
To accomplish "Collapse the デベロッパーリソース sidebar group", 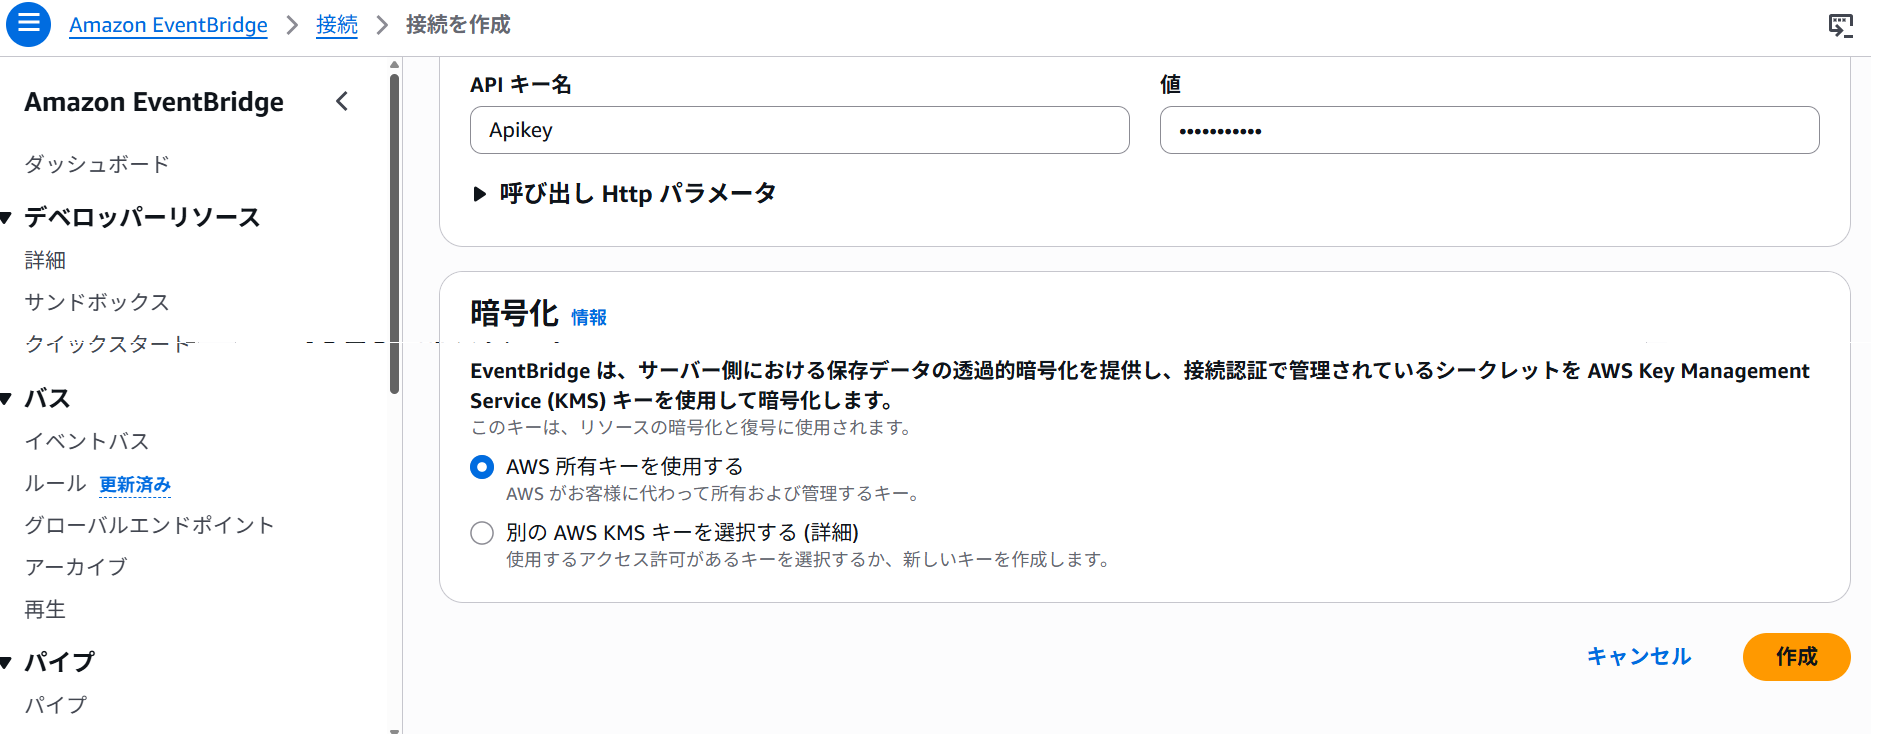I will click(6, 218).
